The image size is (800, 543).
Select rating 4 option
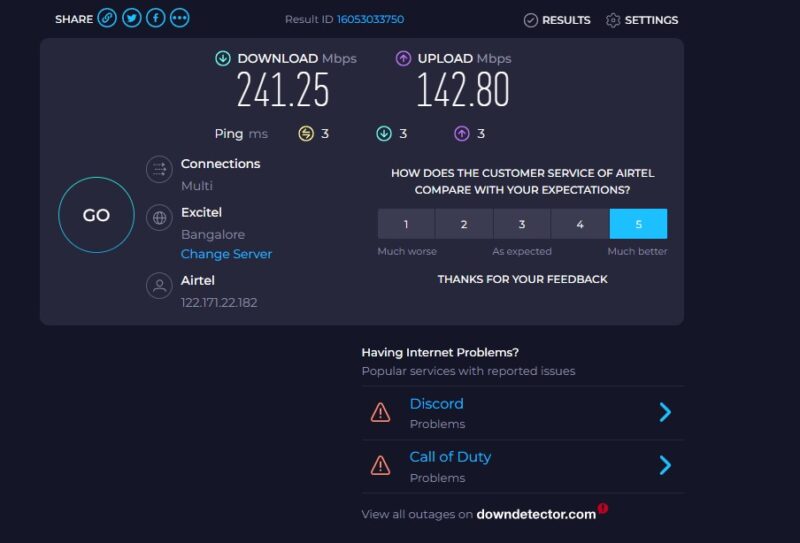580,224
